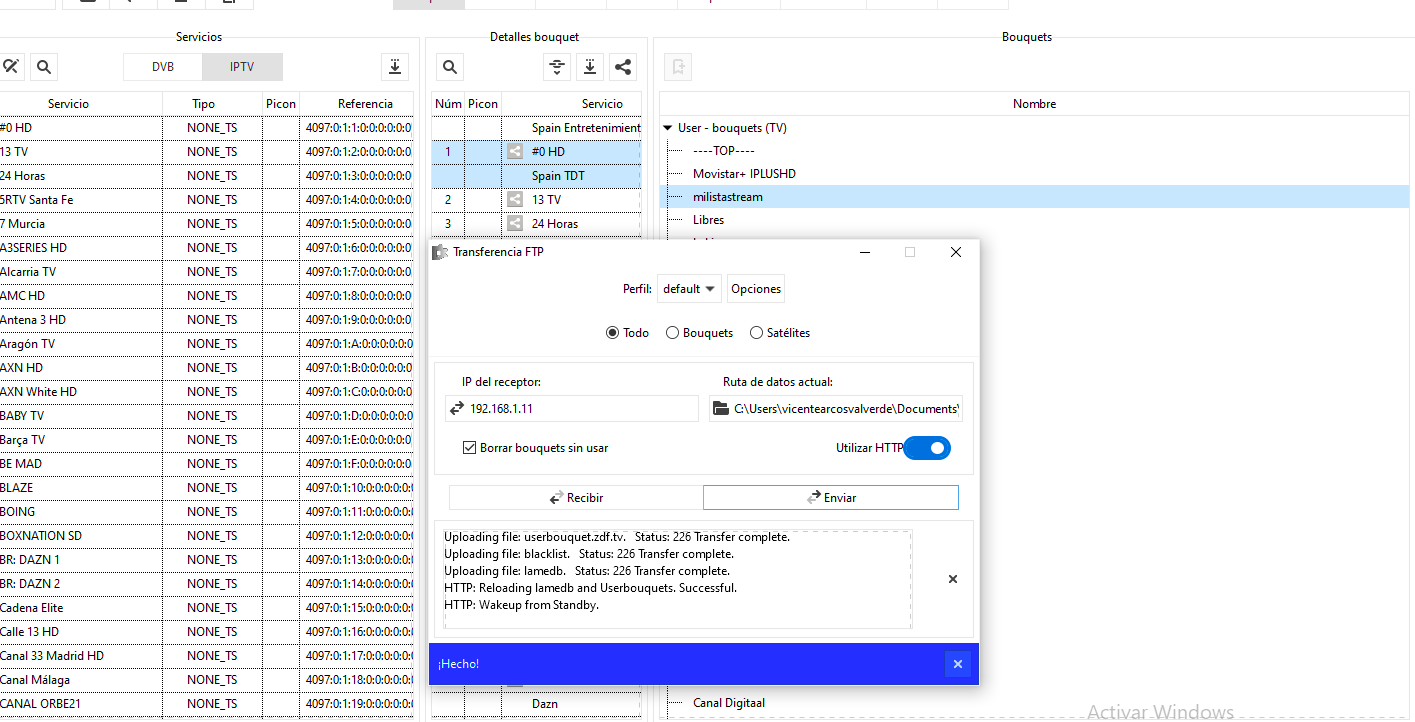Click the download-arrow icon in Servicios toolbar
Viewport: 1415px width, 722px height.
click(395, 67)
